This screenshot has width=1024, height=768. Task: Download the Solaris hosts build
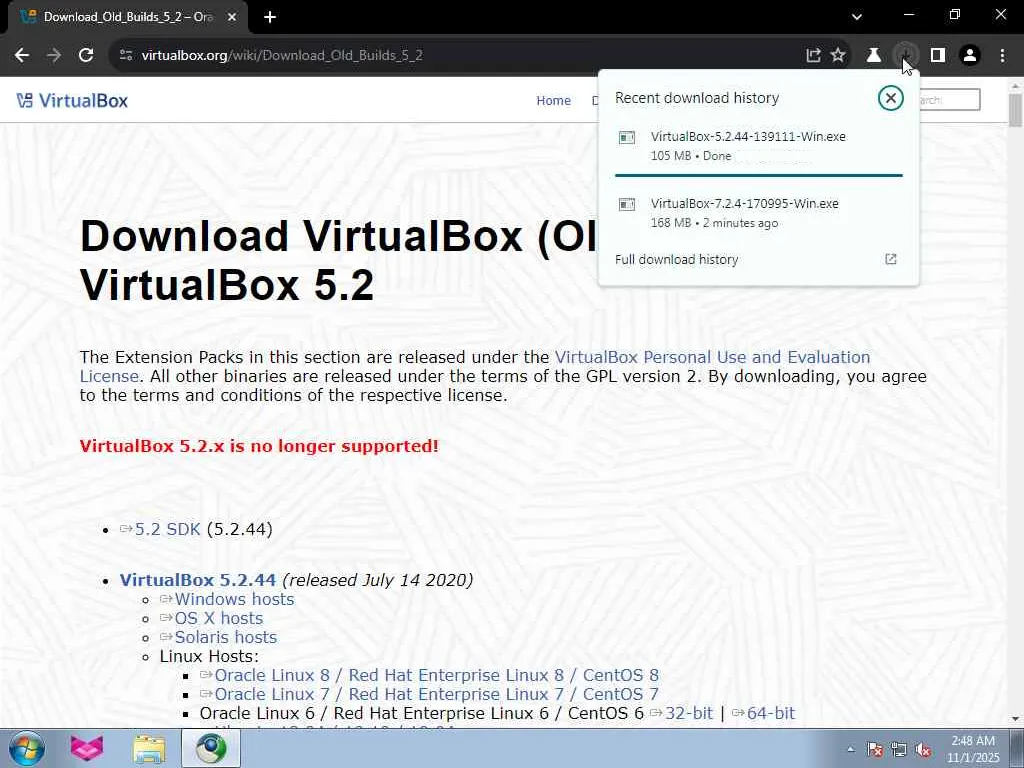225,637
